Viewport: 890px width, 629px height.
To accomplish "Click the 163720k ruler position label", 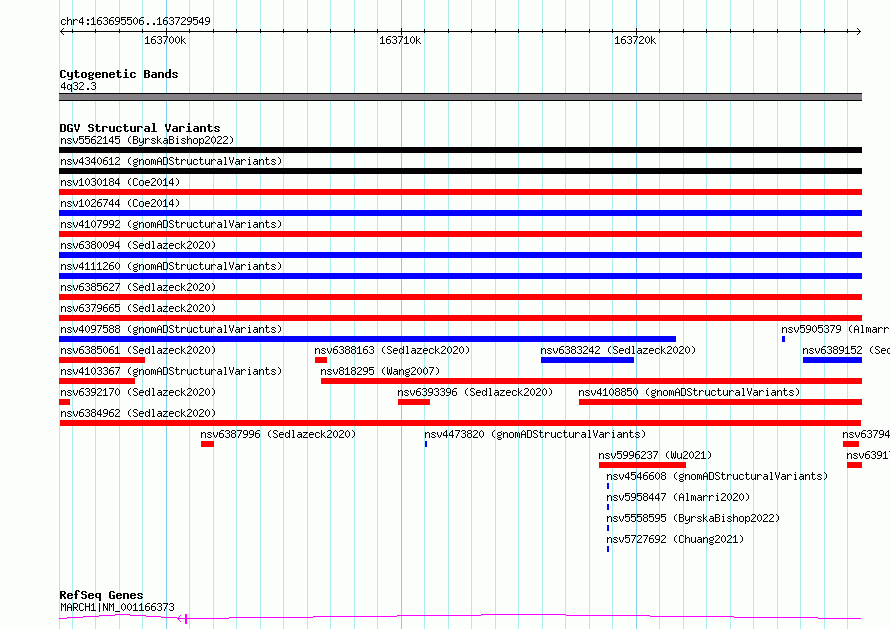I will pyautogui.click(x=635, y=40).
